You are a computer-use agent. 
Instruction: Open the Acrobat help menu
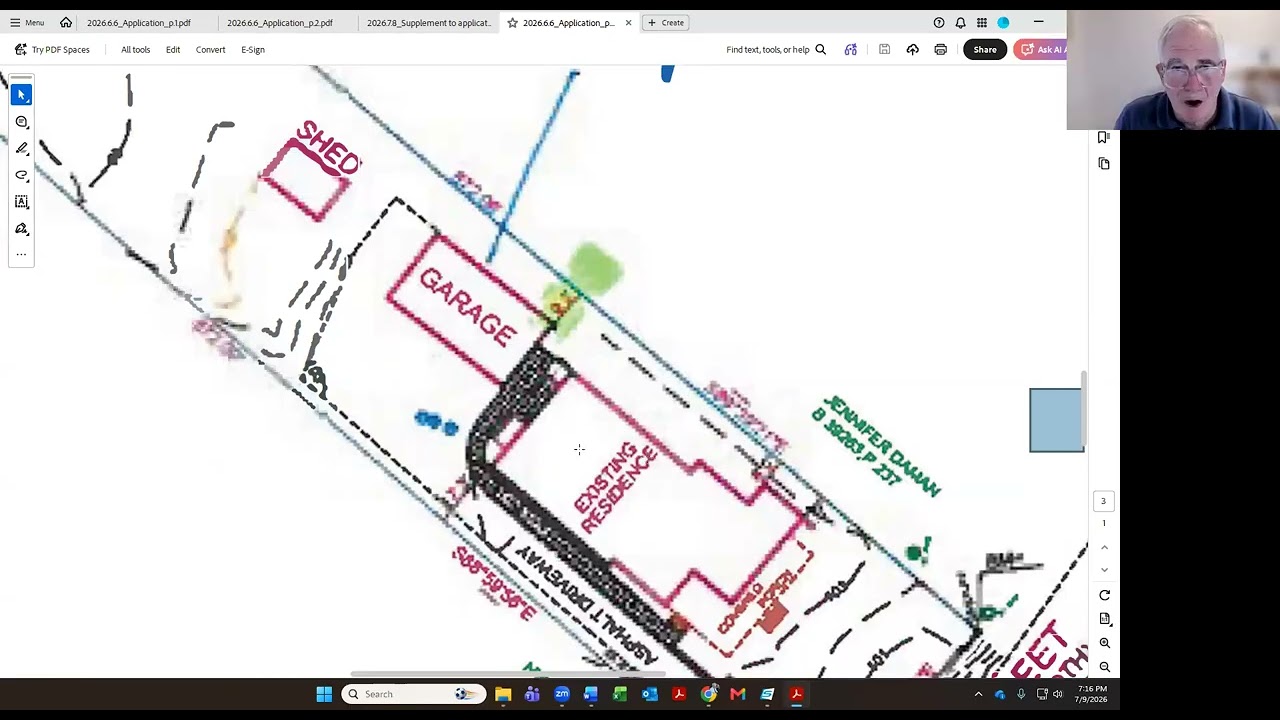pyautogui.click(x=939, y=23)
